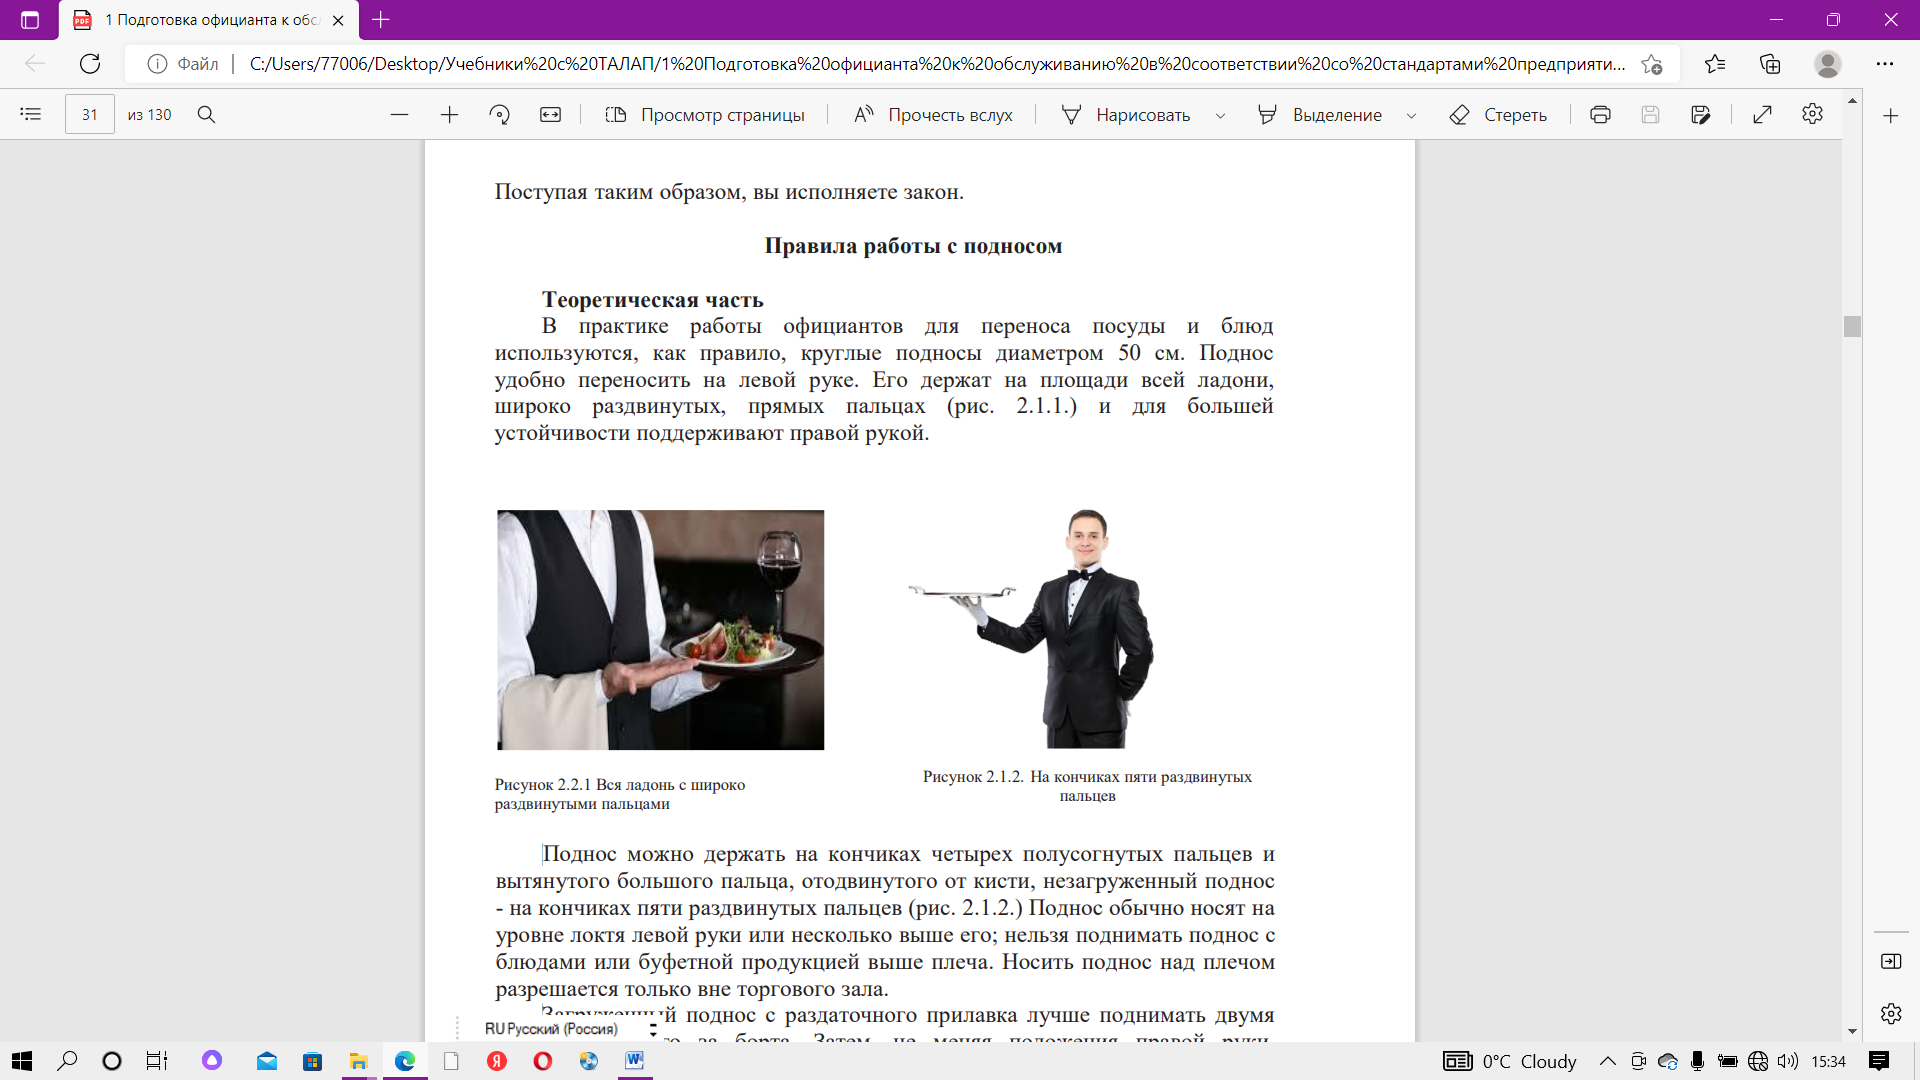Enter full screen mode
The height and width of the screenshot is (1080, 1920).
[x=1762, y=114]
